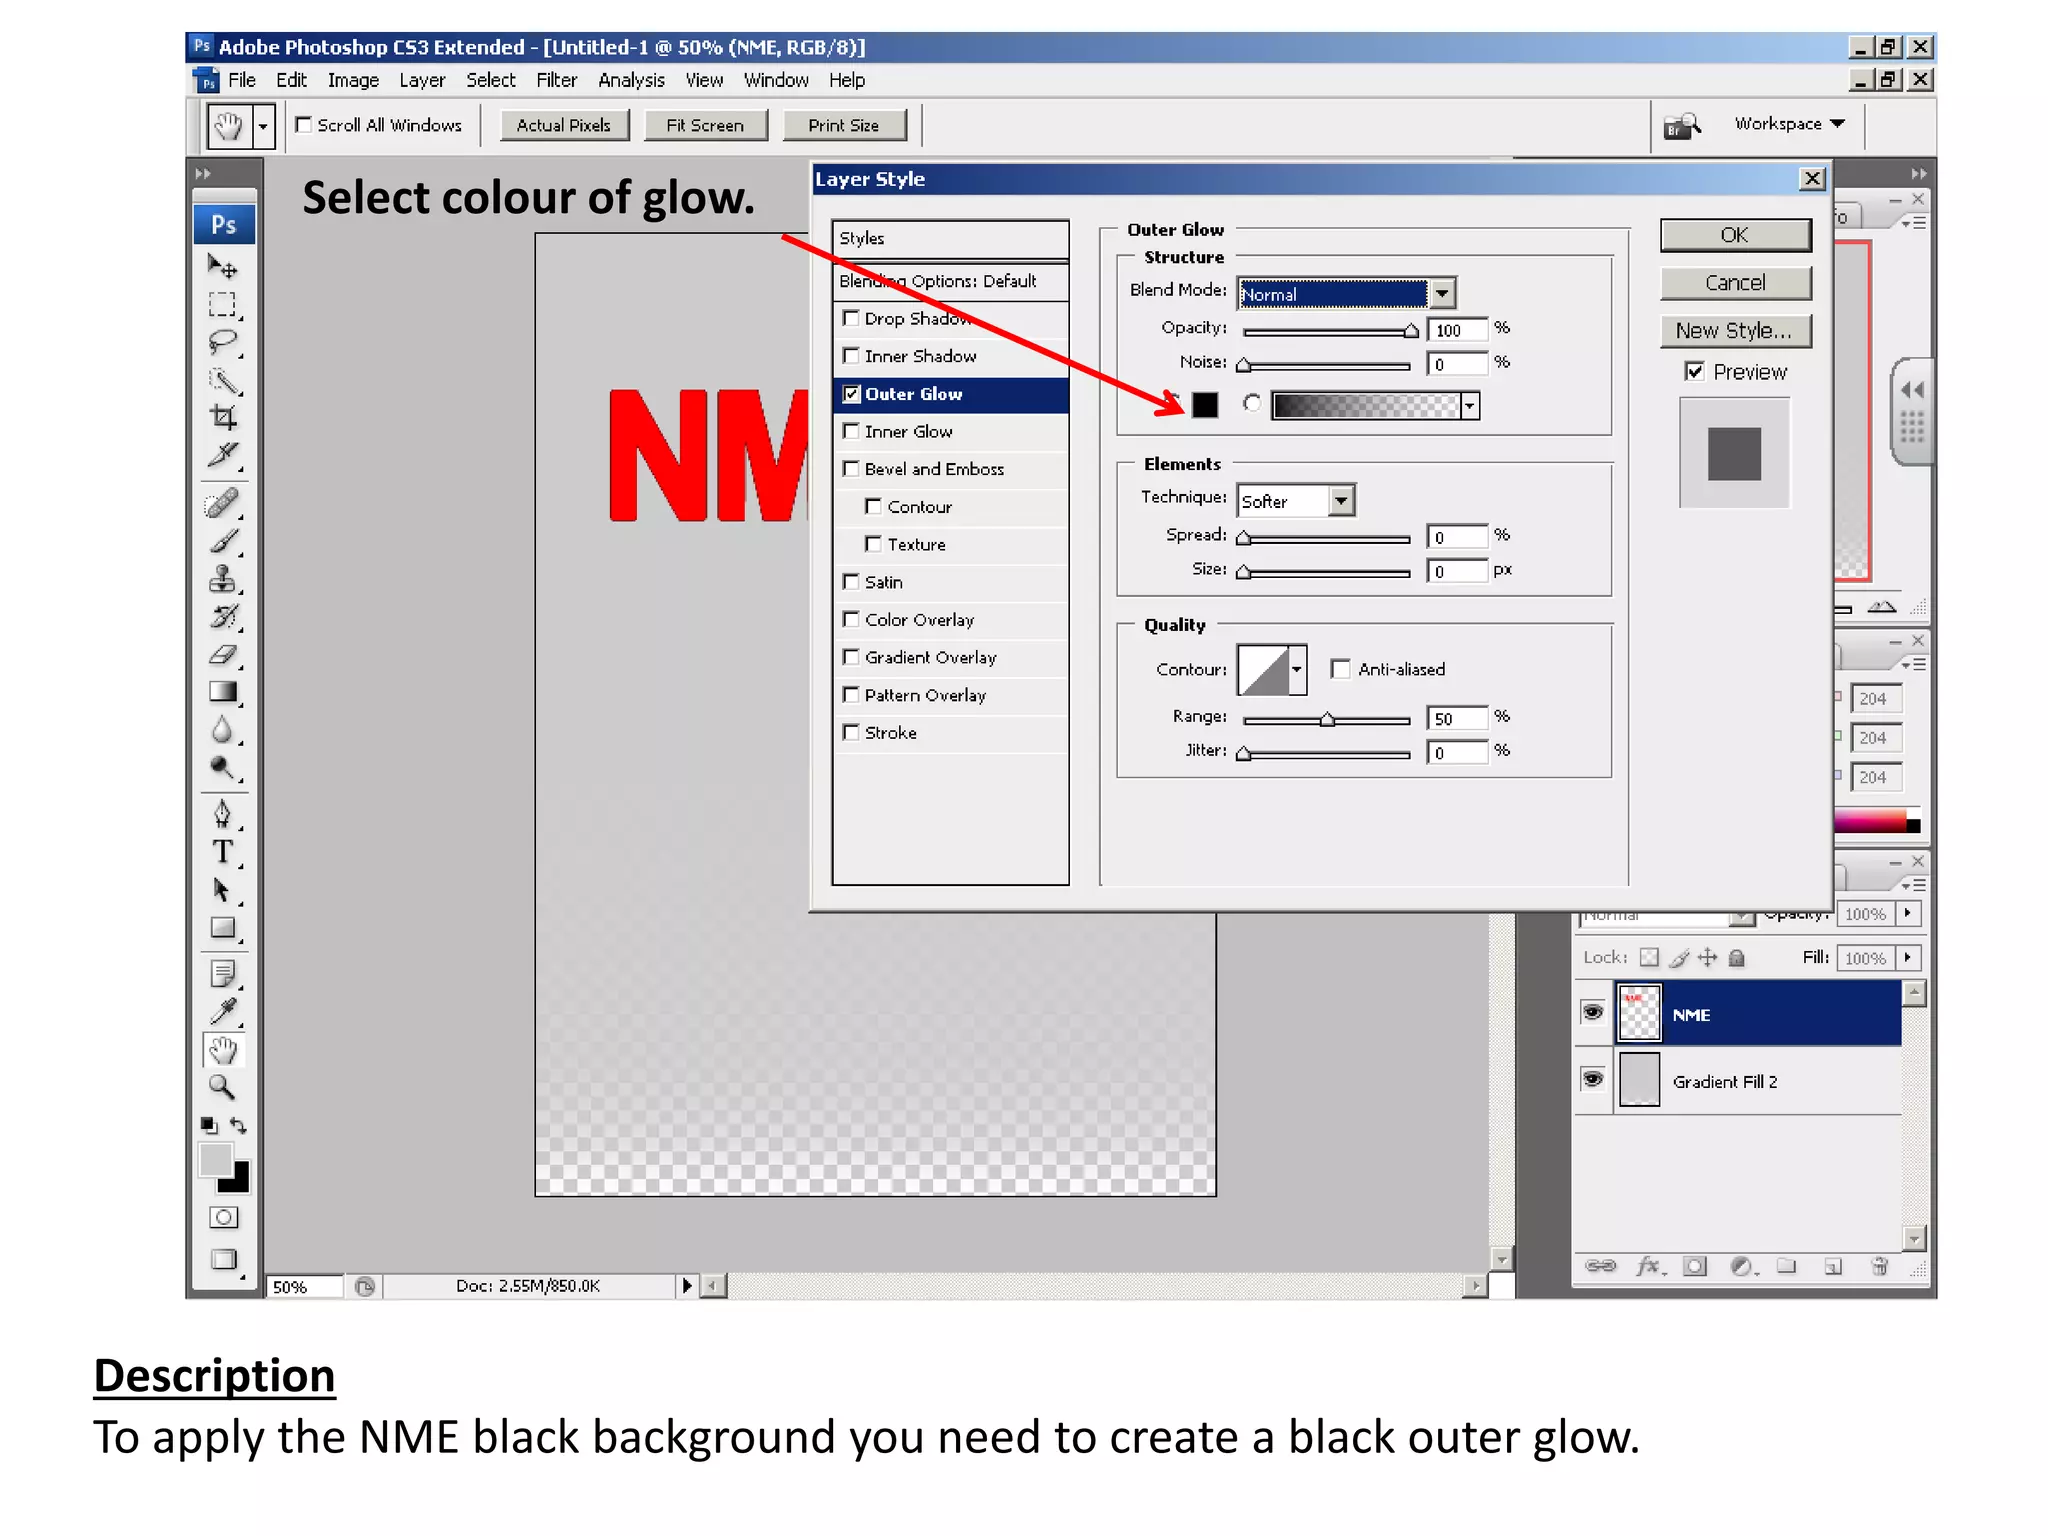Enable the Inner Glow style
Screen dimensions: 2048x1536
(851, 431)
